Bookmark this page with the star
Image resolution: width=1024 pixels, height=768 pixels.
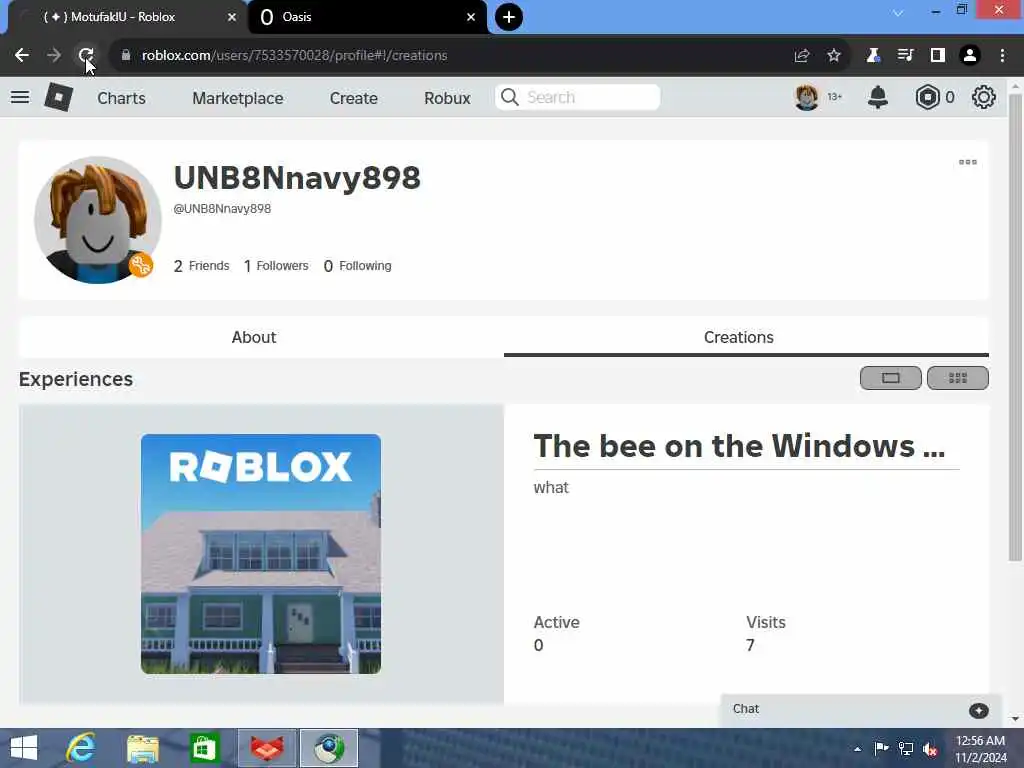coord(834,56)
